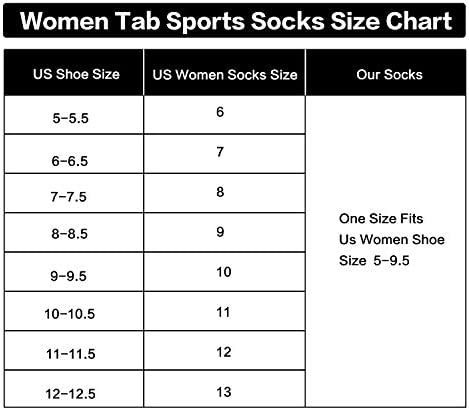Viewport: 469px width, 410px height.
Task: Click the 7–7.5 shoe size cell
Action: tap(74, 193)
